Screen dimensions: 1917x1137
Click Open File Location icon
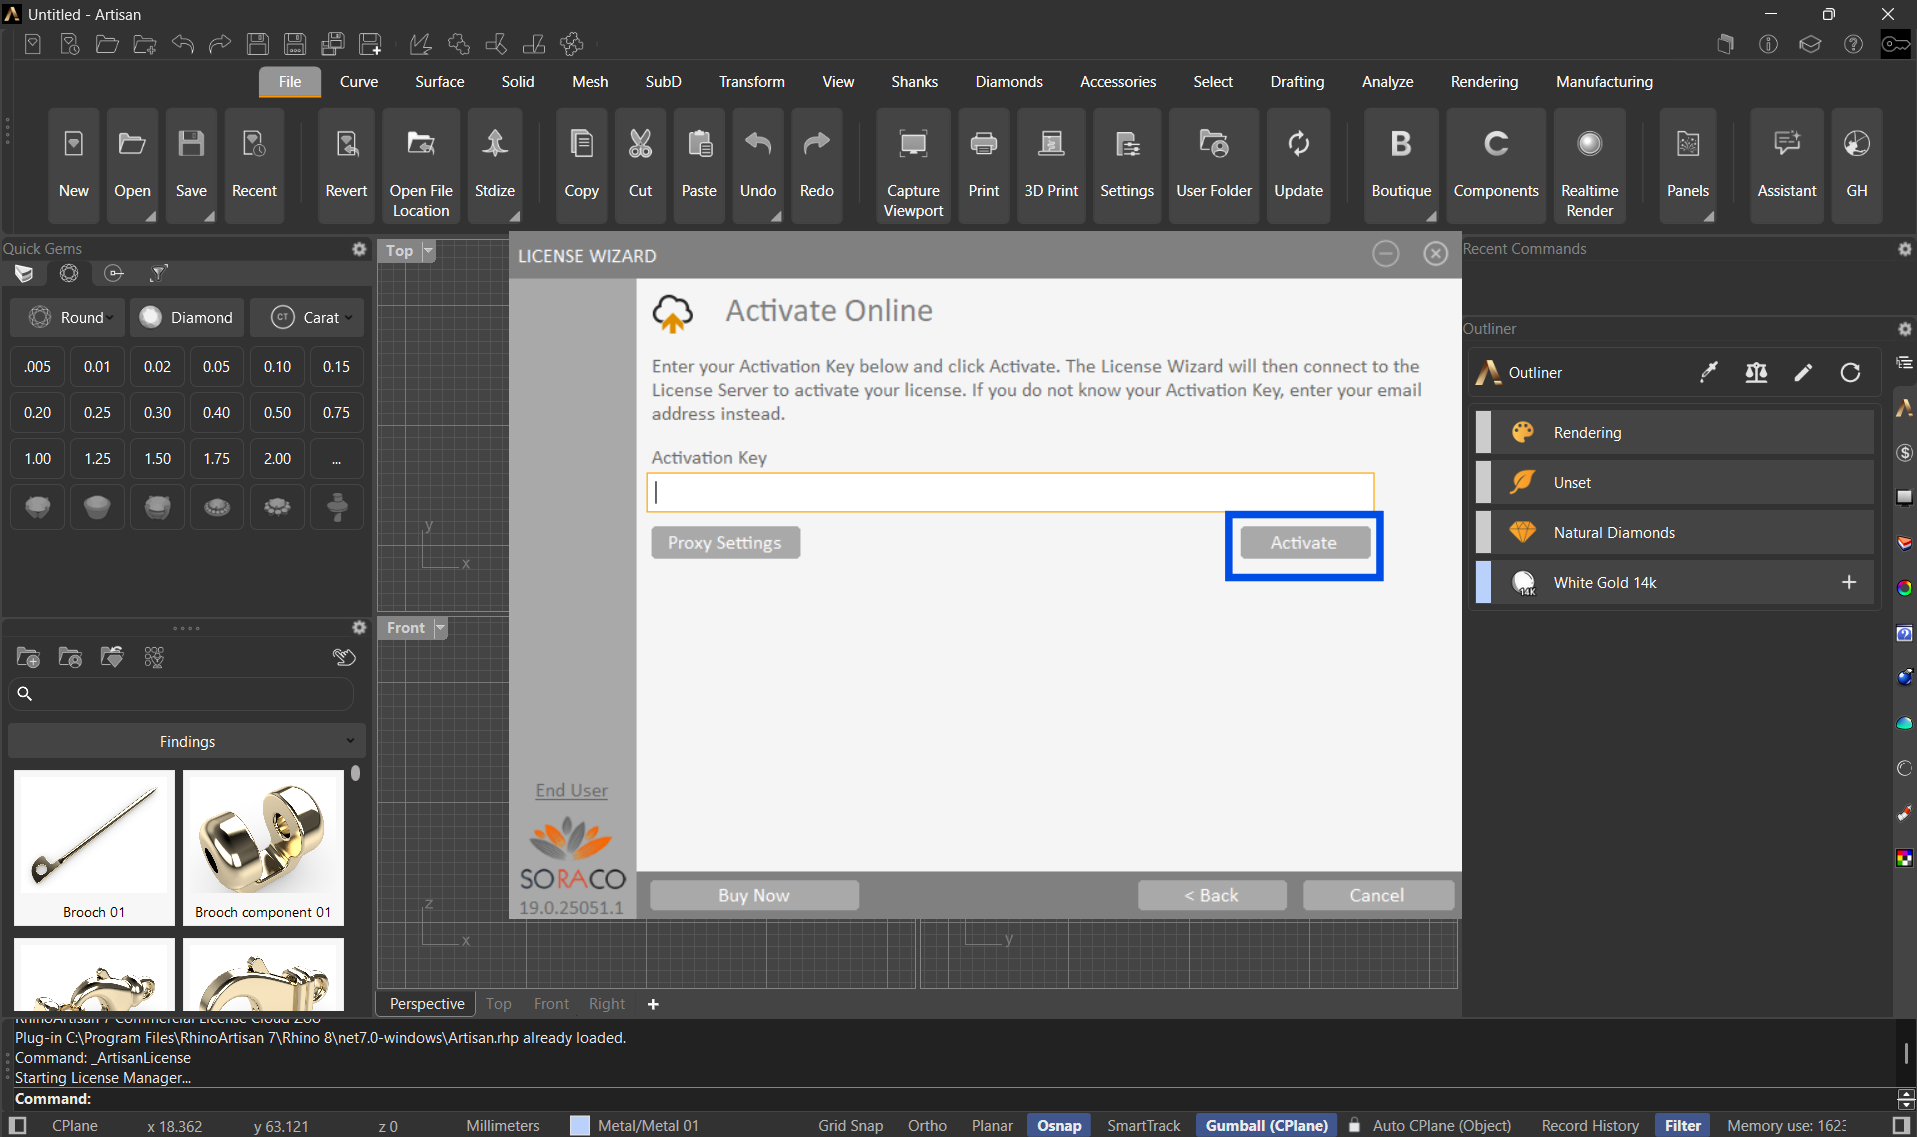pyautogui.click(x=421, y=164)
